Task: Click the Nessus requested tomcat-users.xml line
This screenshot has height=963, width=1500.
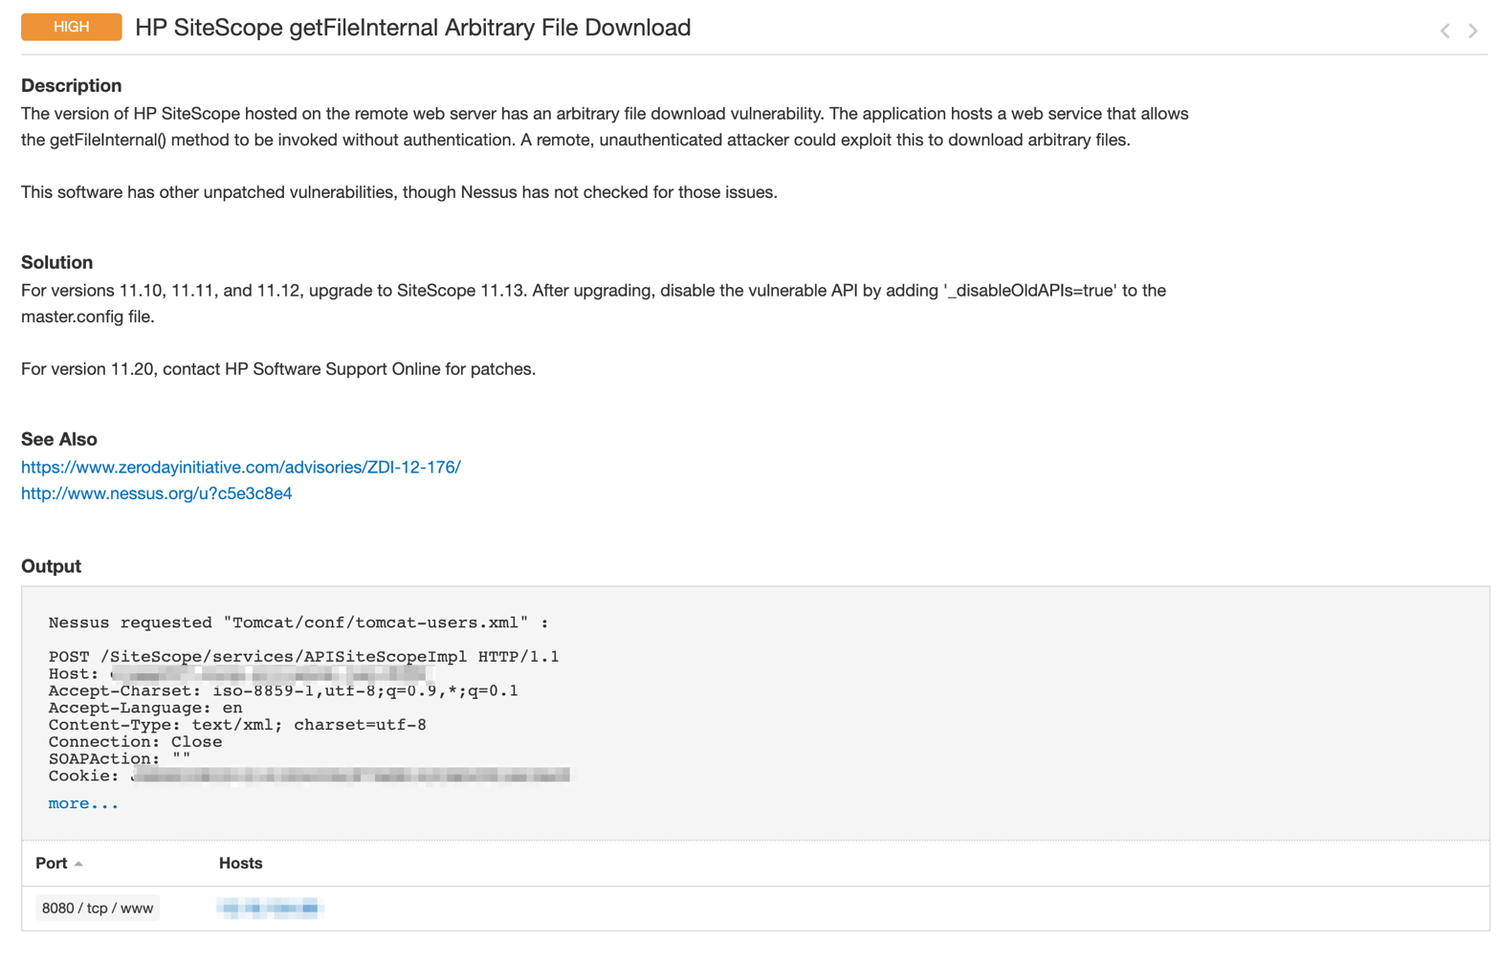Action: point(298,622)
